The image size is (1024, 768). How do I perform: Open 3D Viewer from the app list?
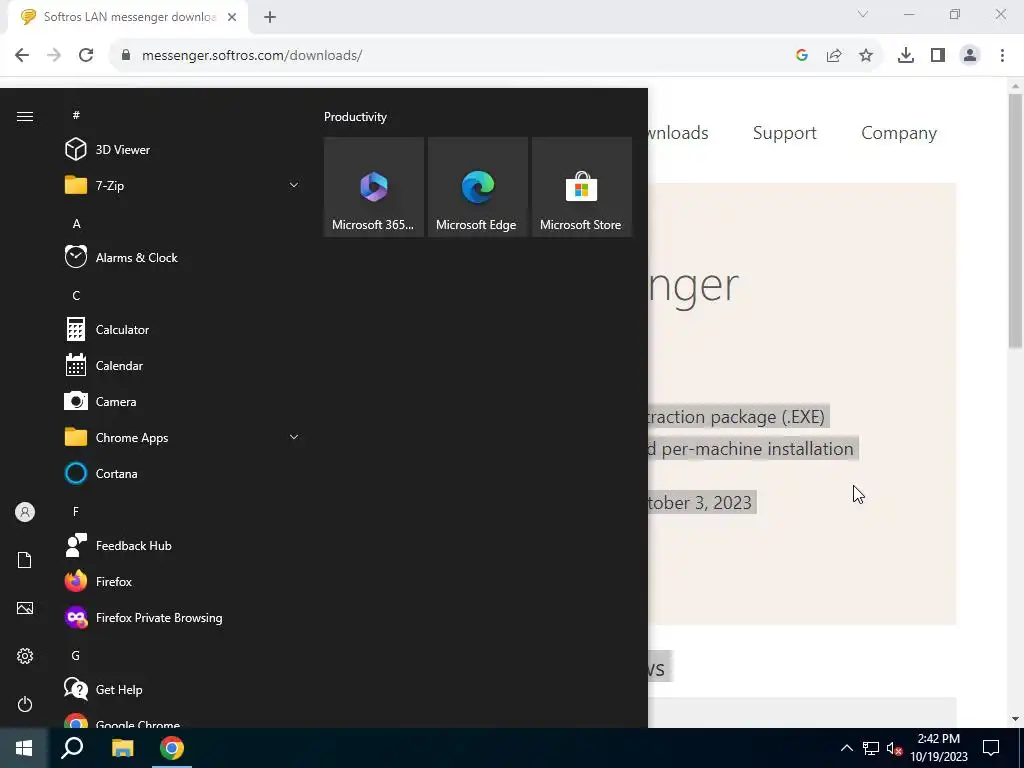[183, 150]
